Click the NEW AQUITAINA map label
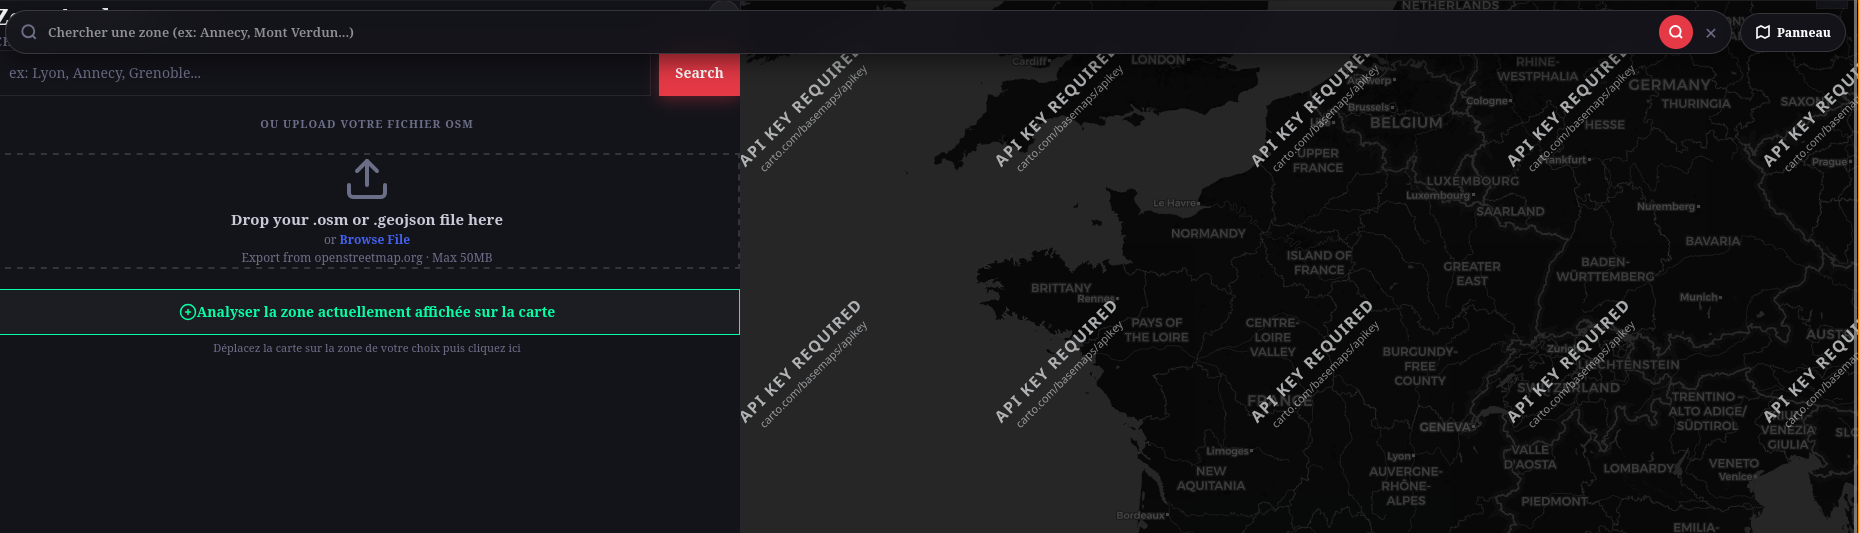The image size is (1859, 533). 1211,478
